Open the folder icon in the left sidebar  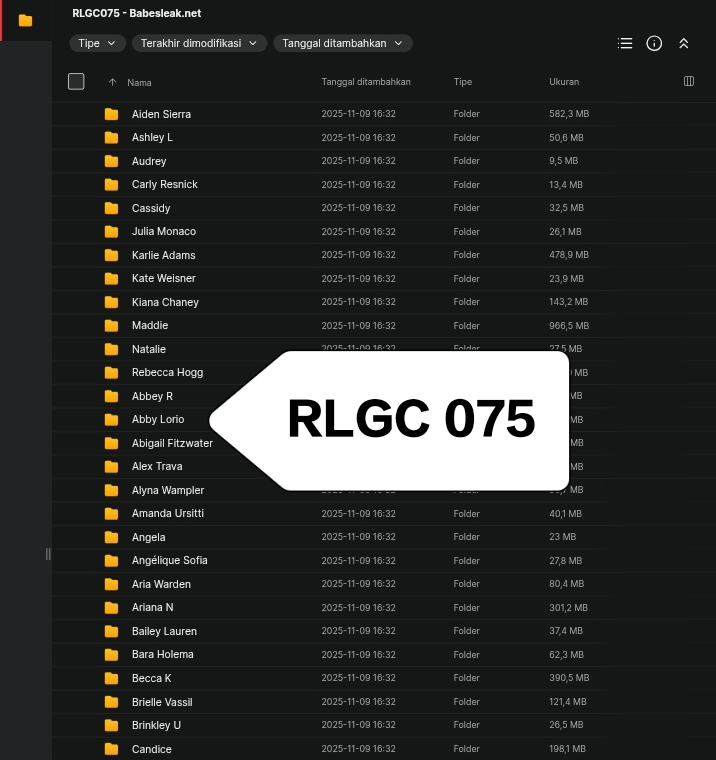(x=25, y=20)
